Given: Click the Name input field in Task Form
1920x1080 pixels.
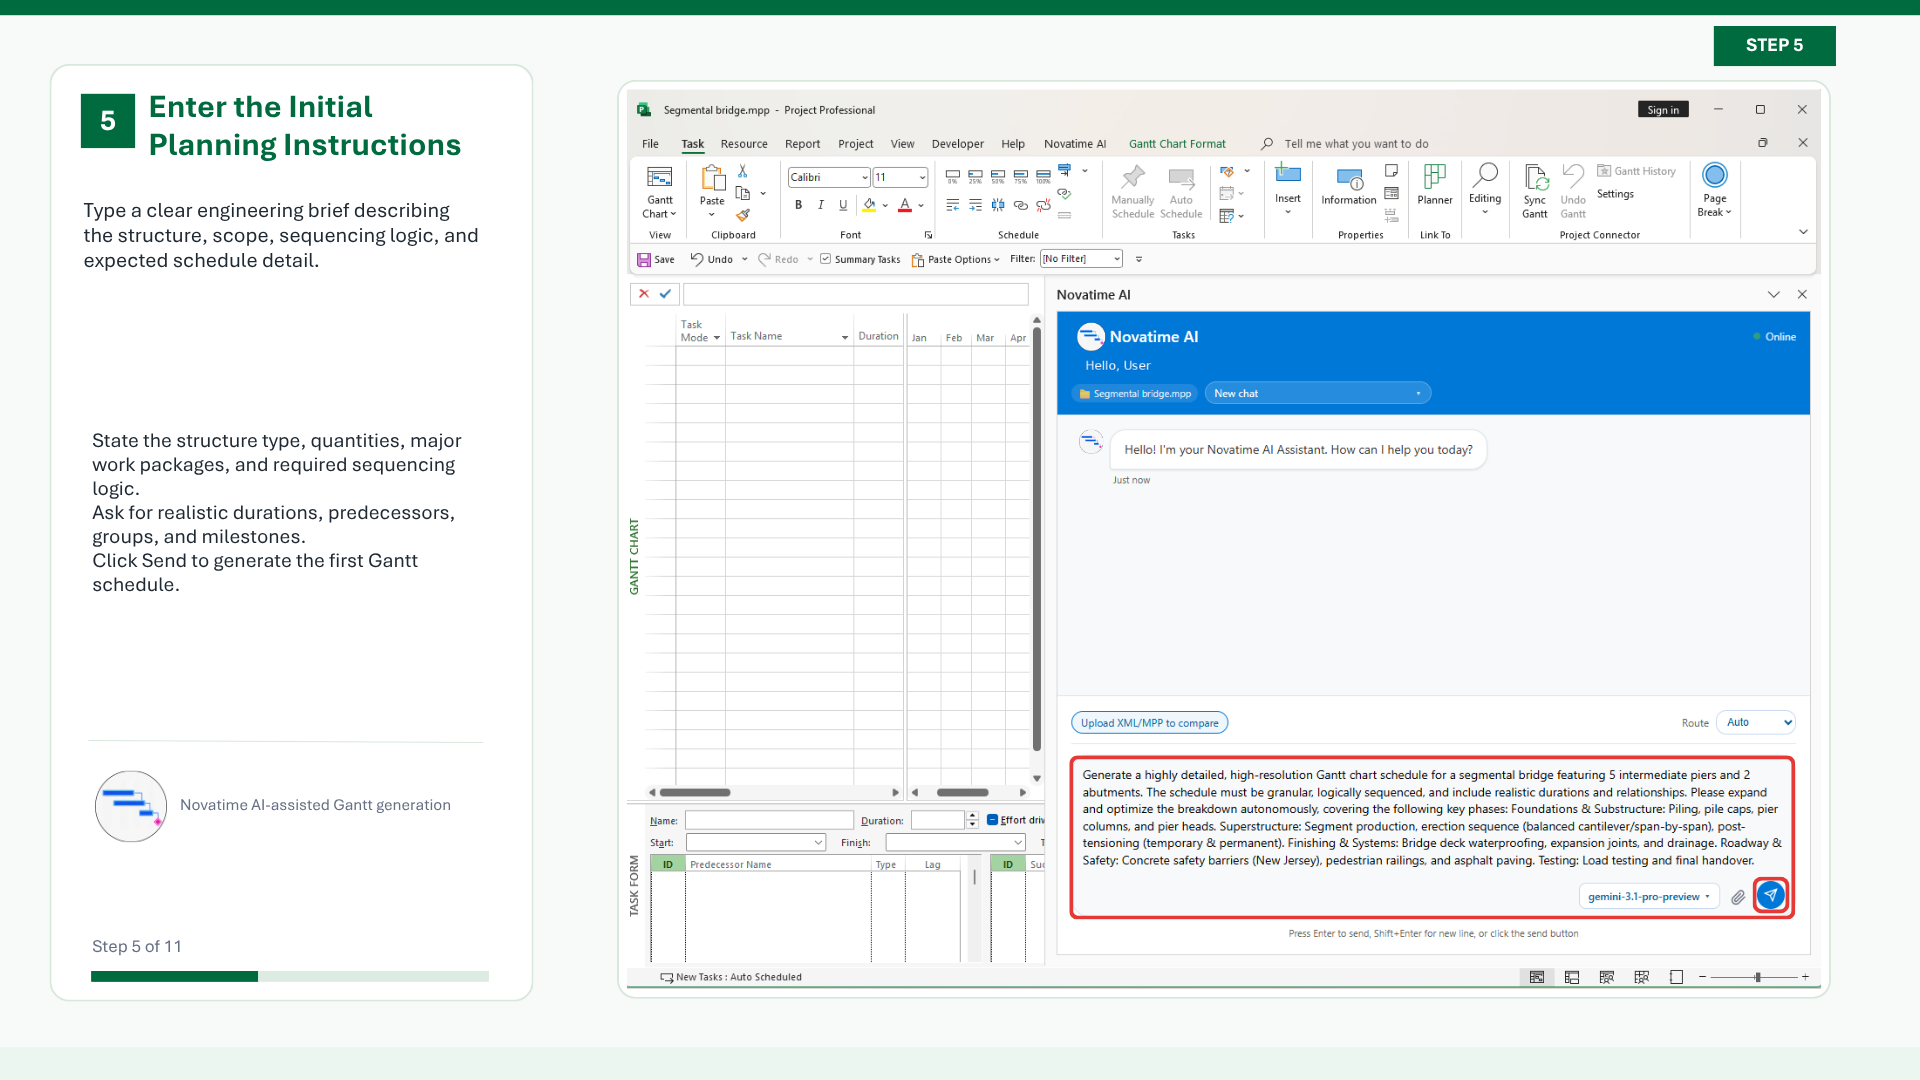Looking at the screenshot, I should (x=769, y=820).
